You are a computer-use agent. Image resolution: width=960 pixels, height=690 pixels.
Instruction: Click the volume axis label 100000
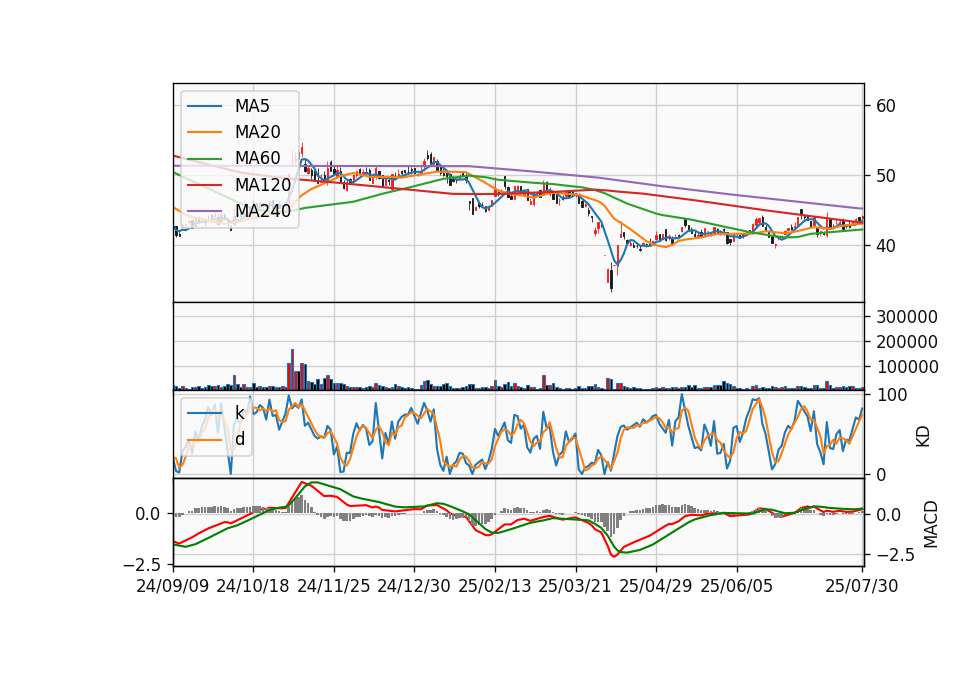pos(907,367)
